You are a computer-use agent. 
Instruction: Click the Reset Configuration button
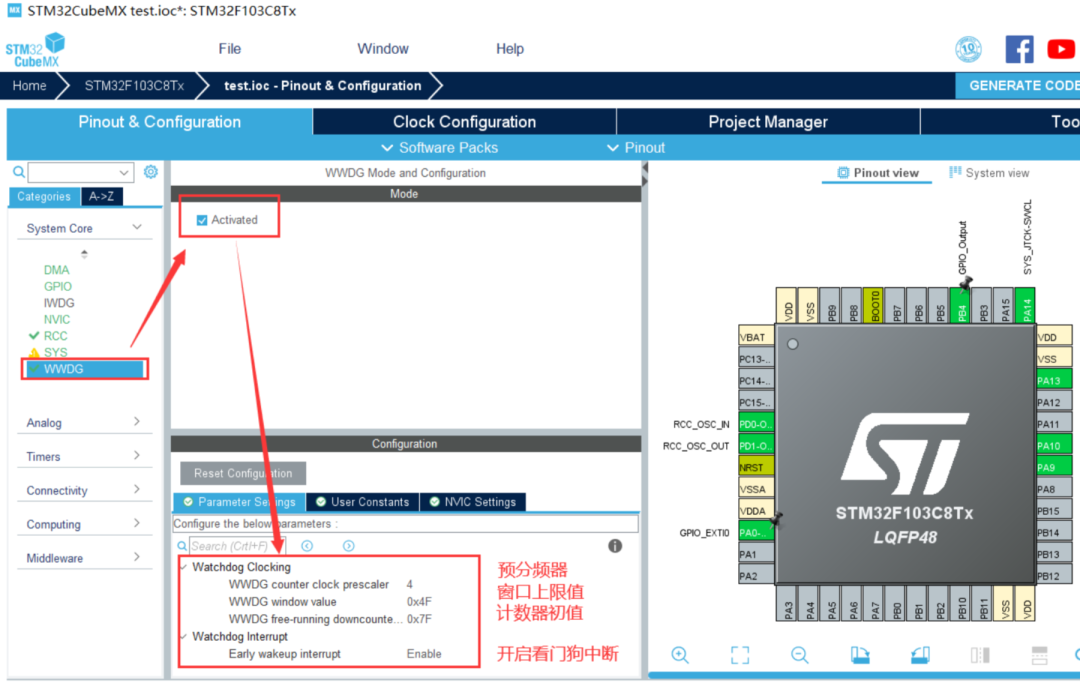pyautogui.click(x=242, y=473)
